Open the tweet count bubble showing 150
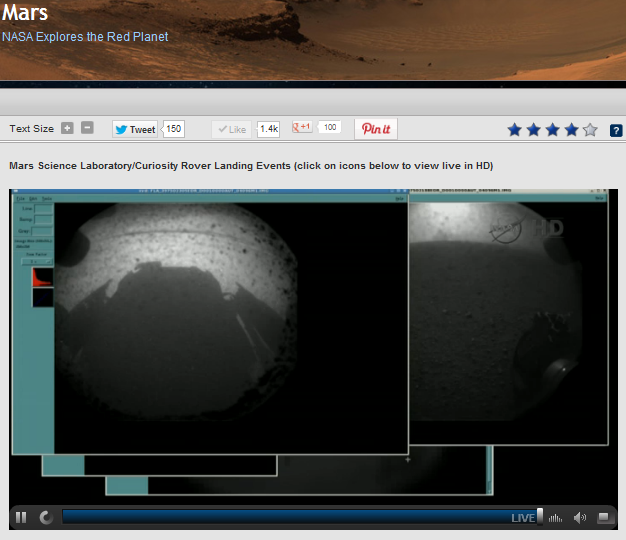 point(174,129)
